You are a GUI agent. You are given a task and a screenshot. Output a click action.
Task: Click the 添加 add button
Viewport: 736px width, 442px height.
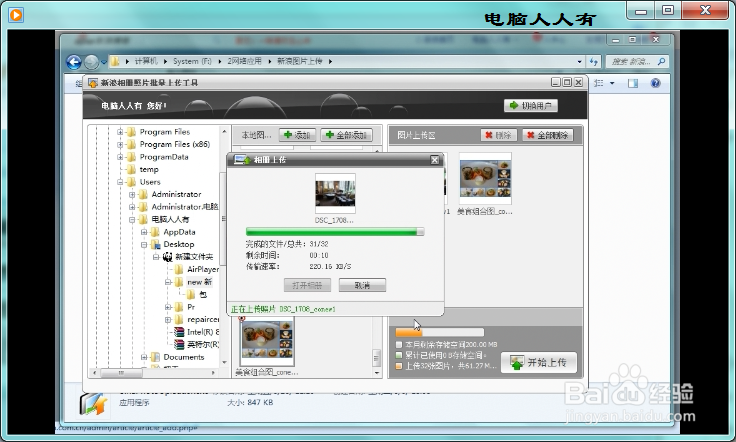297,135
